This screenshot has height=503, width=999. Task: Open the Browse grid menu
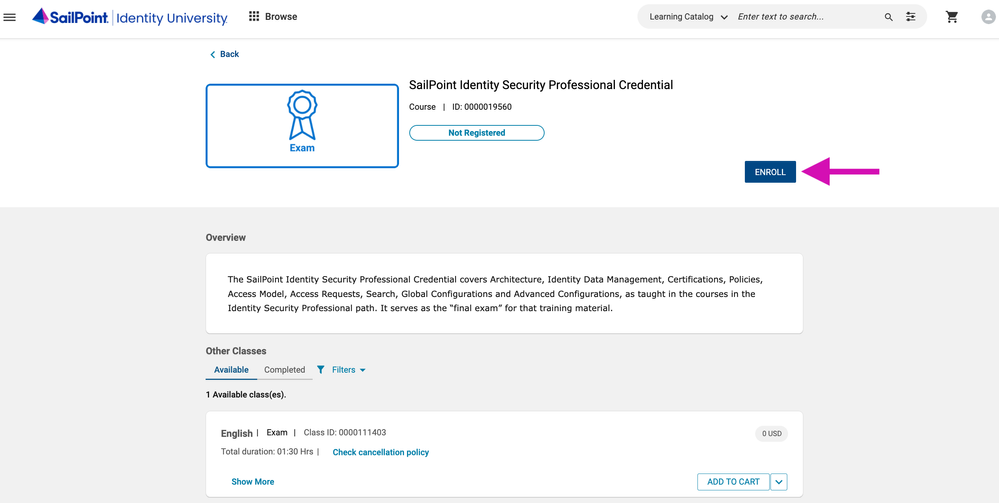click(273, 17)
